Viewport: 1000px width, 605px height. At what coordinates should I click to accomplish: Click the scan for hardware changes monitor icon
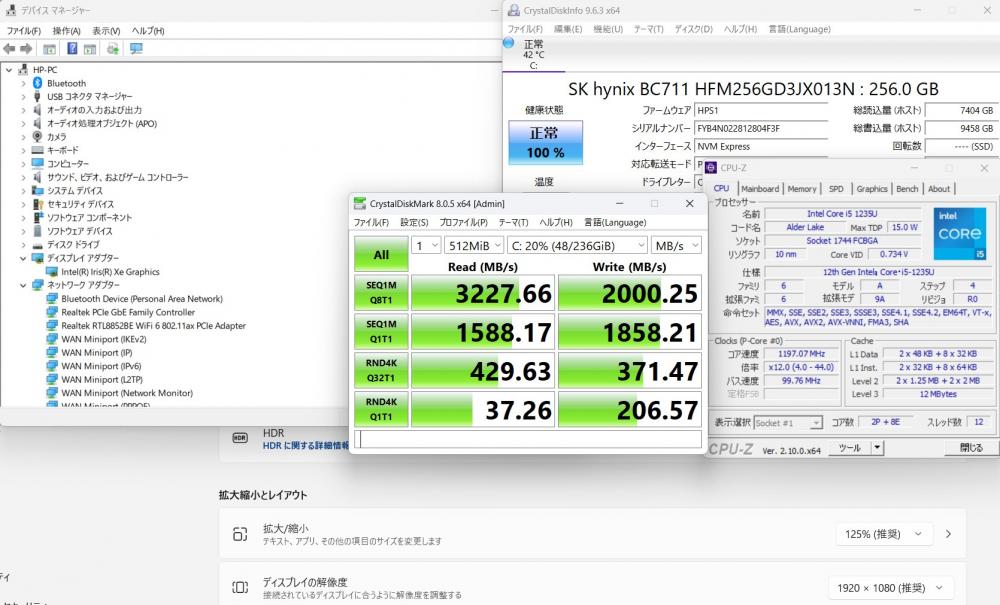136,48
